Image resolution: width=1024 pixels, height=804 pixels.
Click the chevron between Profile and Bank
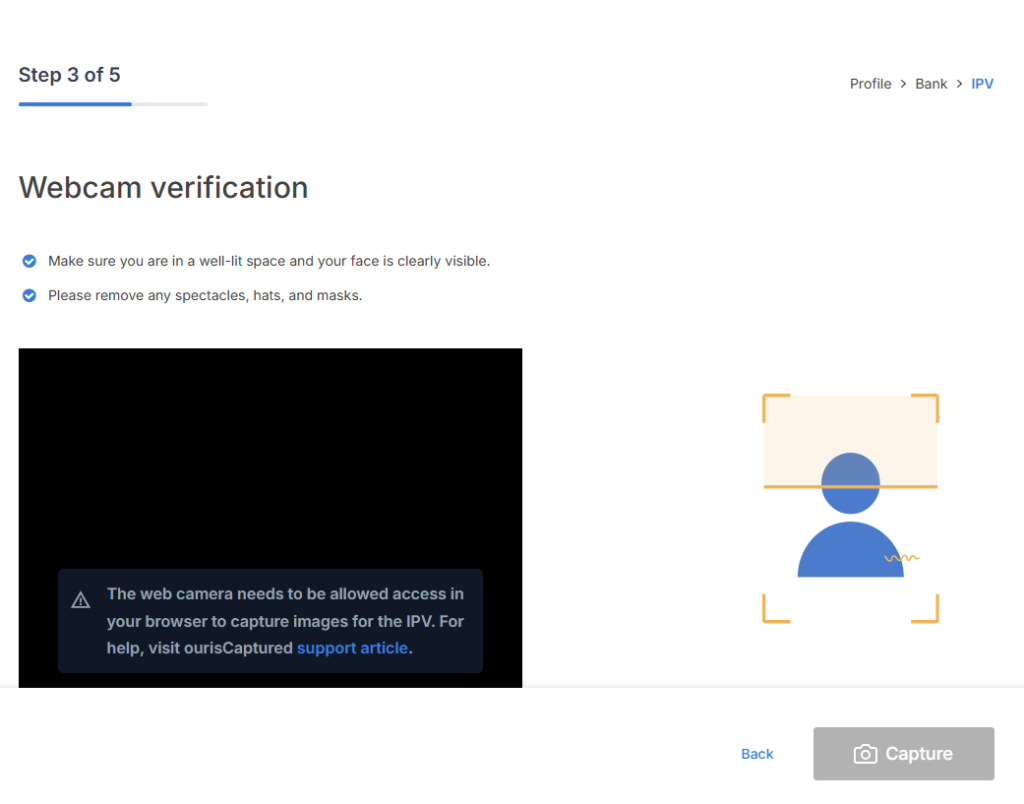click(x=903, y=84)
